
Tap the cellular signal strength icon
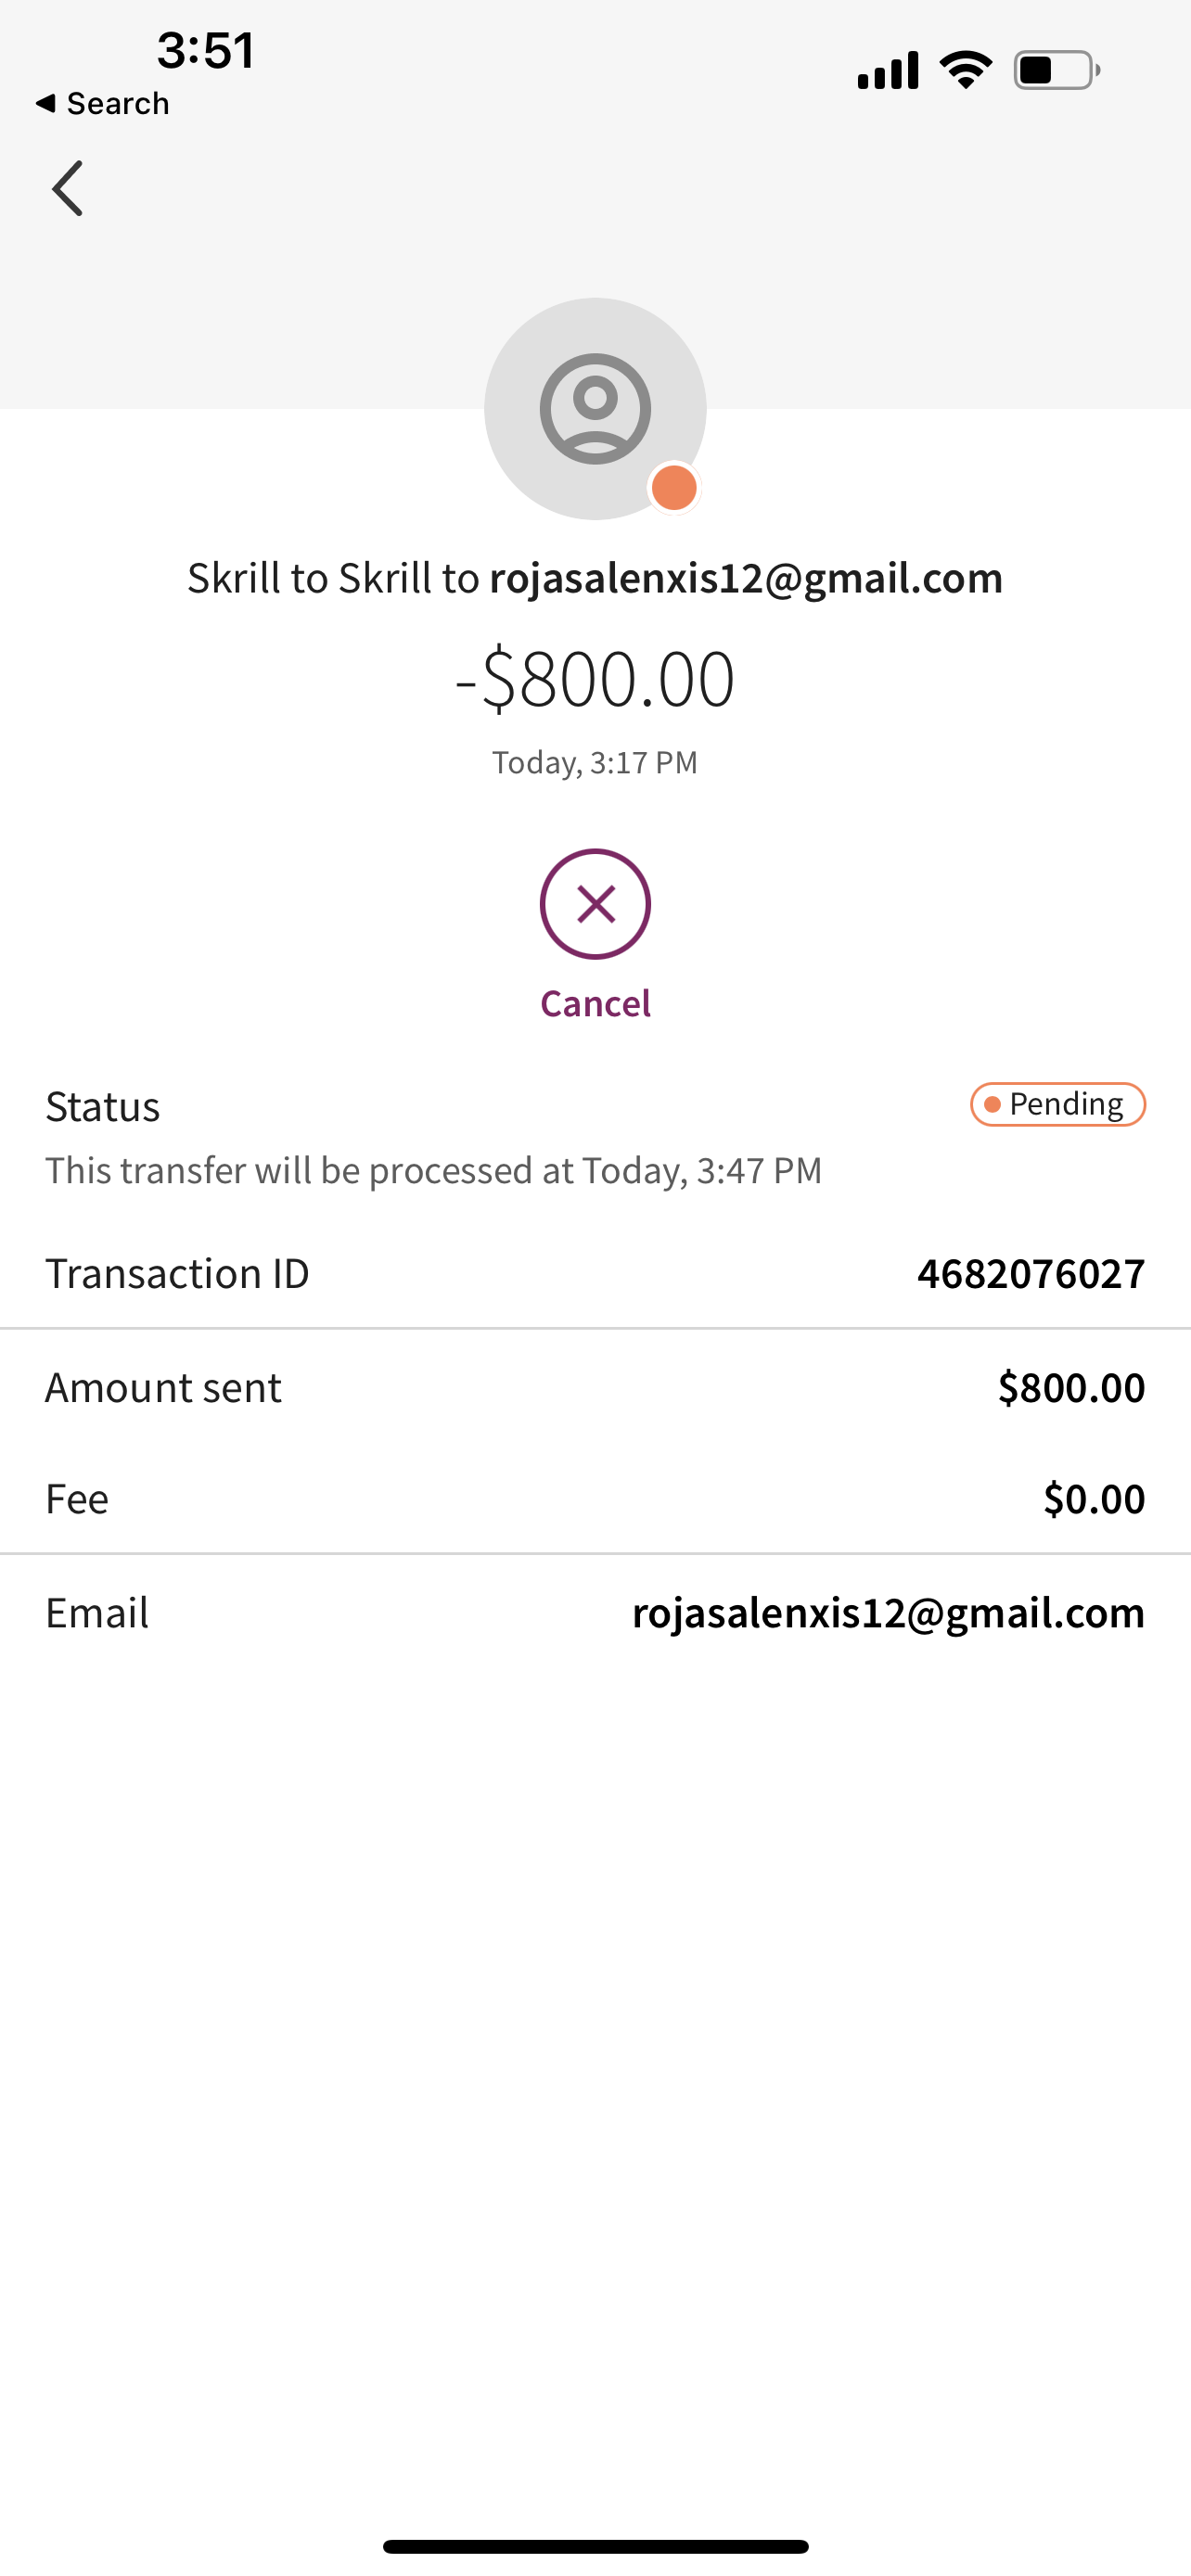coord(888,71)
